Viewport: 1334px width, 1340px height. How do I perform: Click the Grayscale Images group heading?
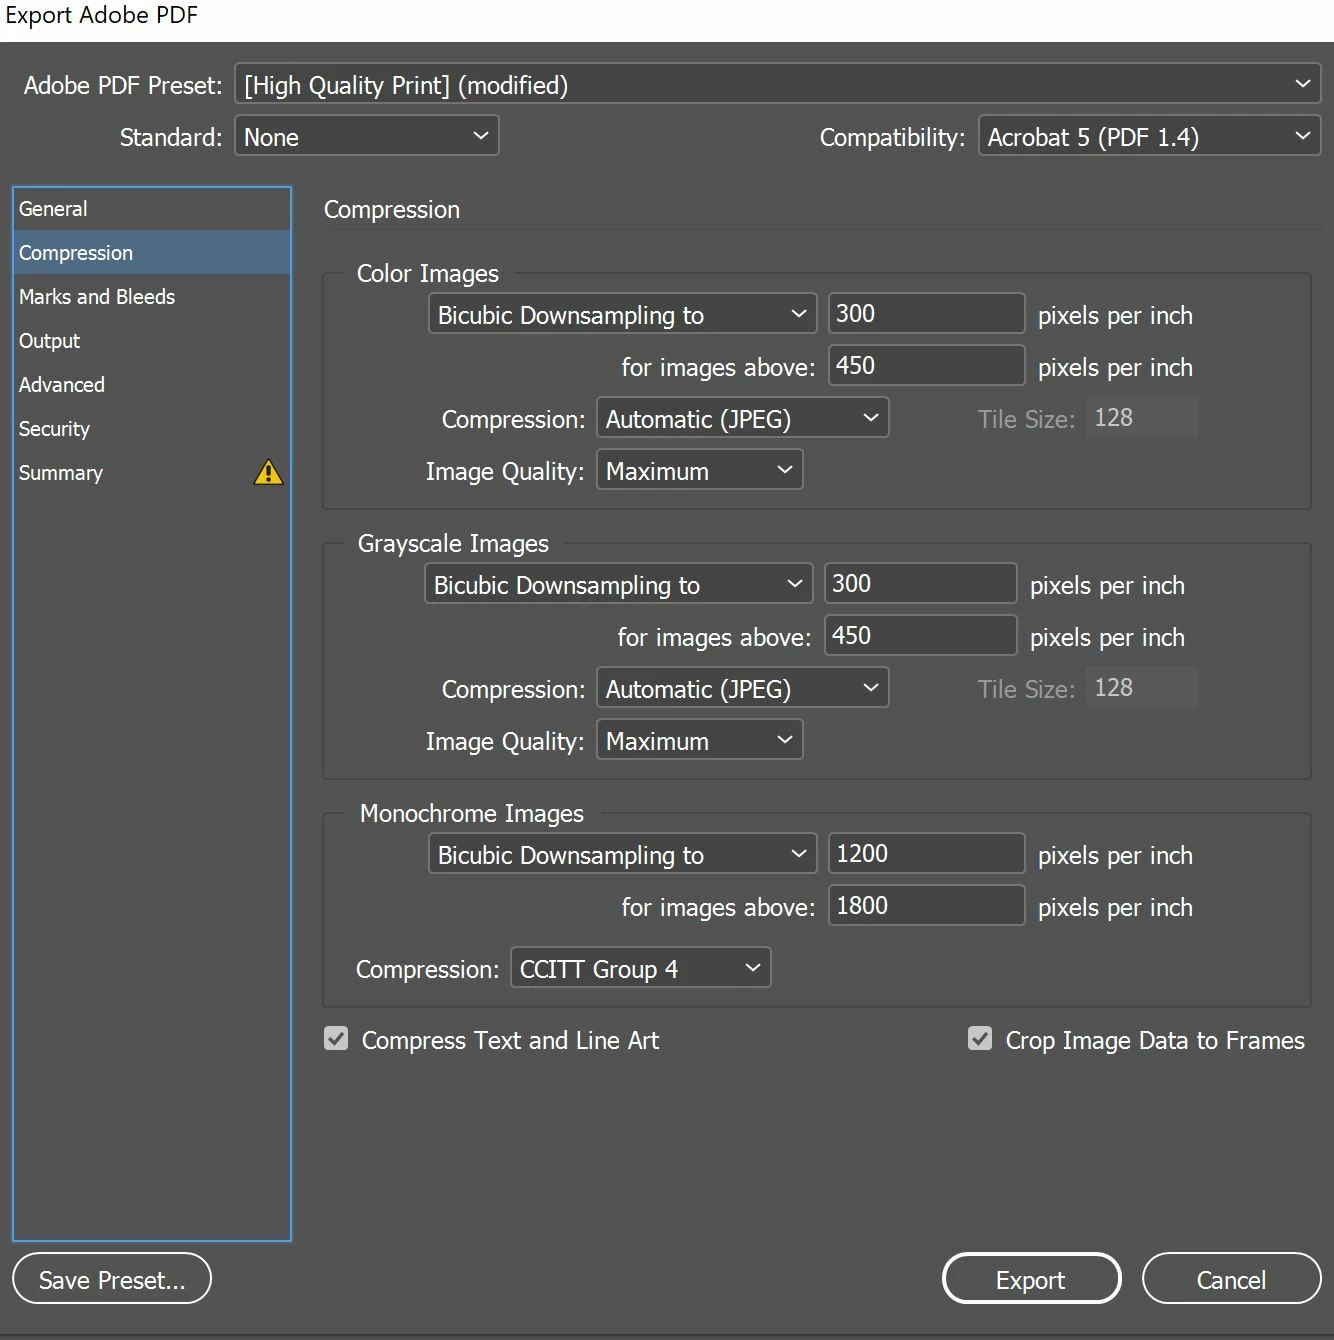coord(453,543)
